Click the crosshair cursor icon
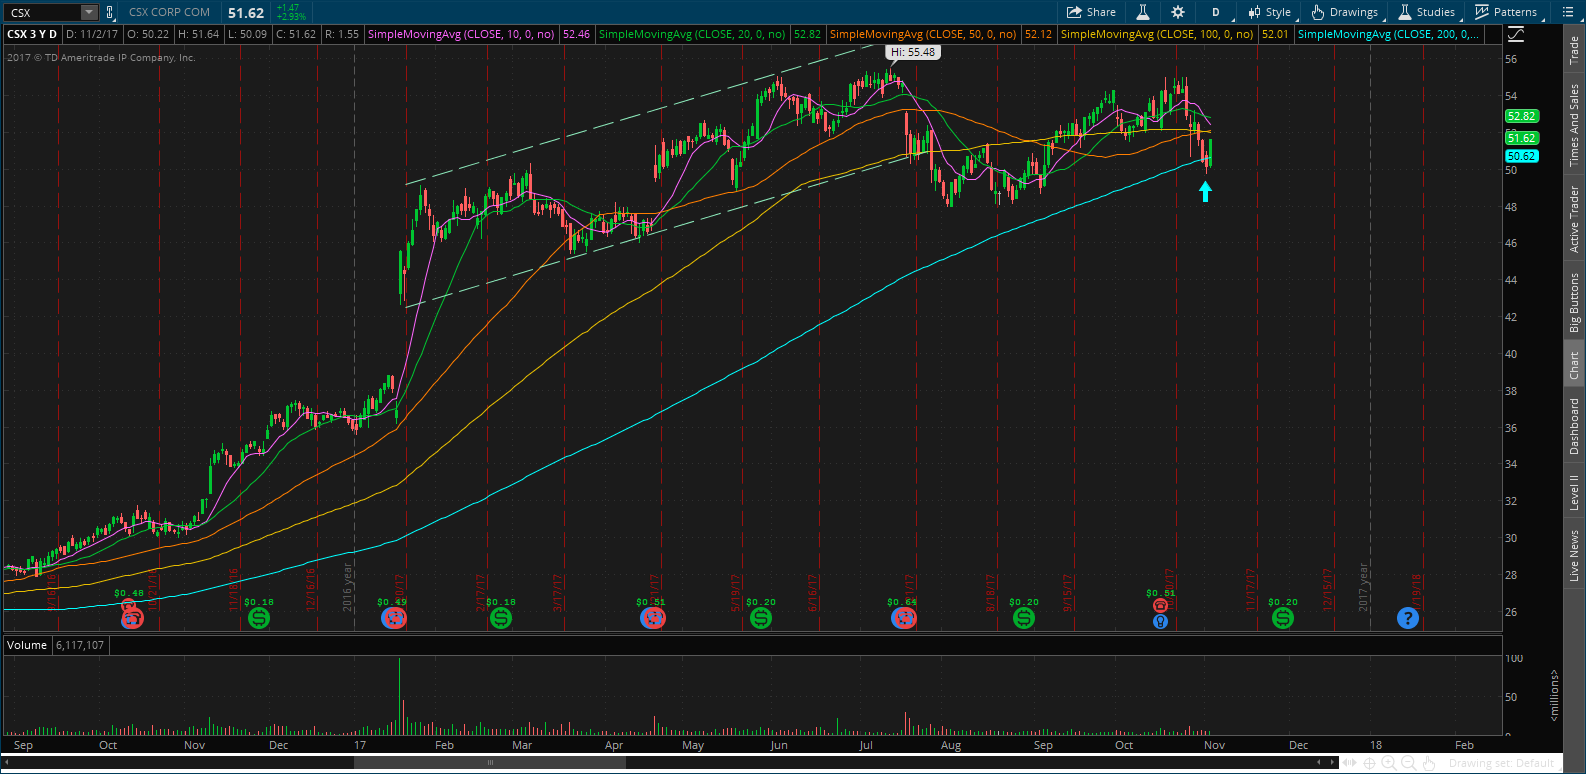 [x=1369, y=763]
